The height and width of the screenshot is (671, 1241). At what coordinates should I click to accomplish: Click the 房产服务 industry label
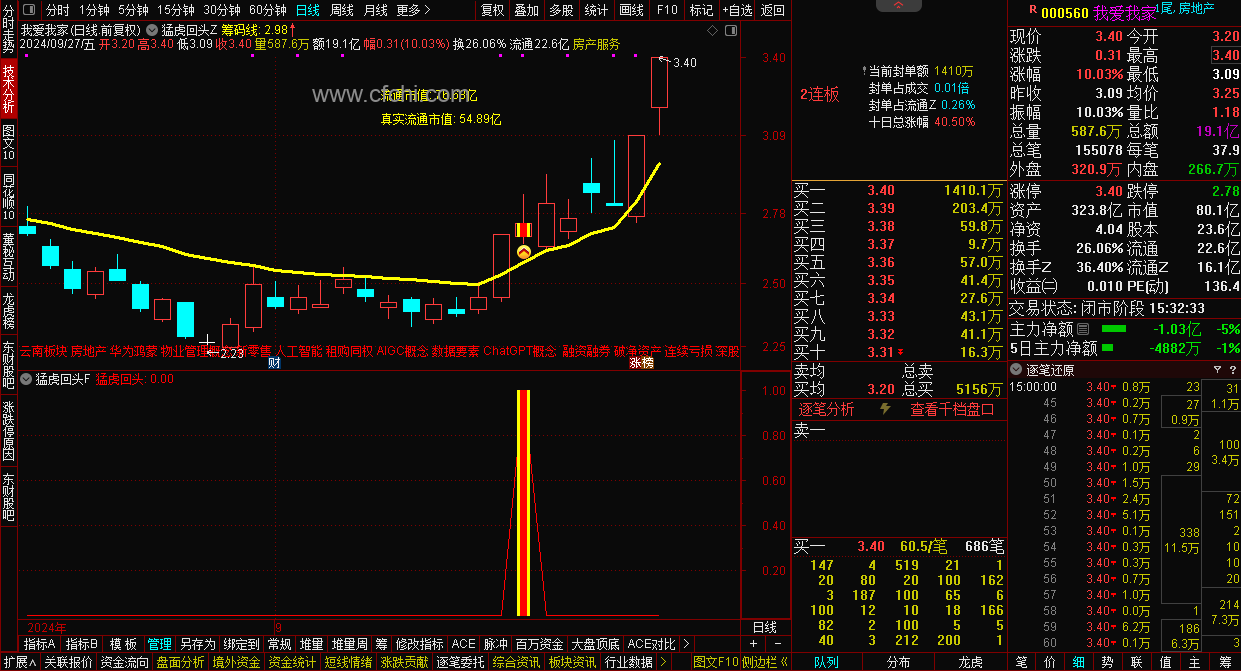[596, 45]
